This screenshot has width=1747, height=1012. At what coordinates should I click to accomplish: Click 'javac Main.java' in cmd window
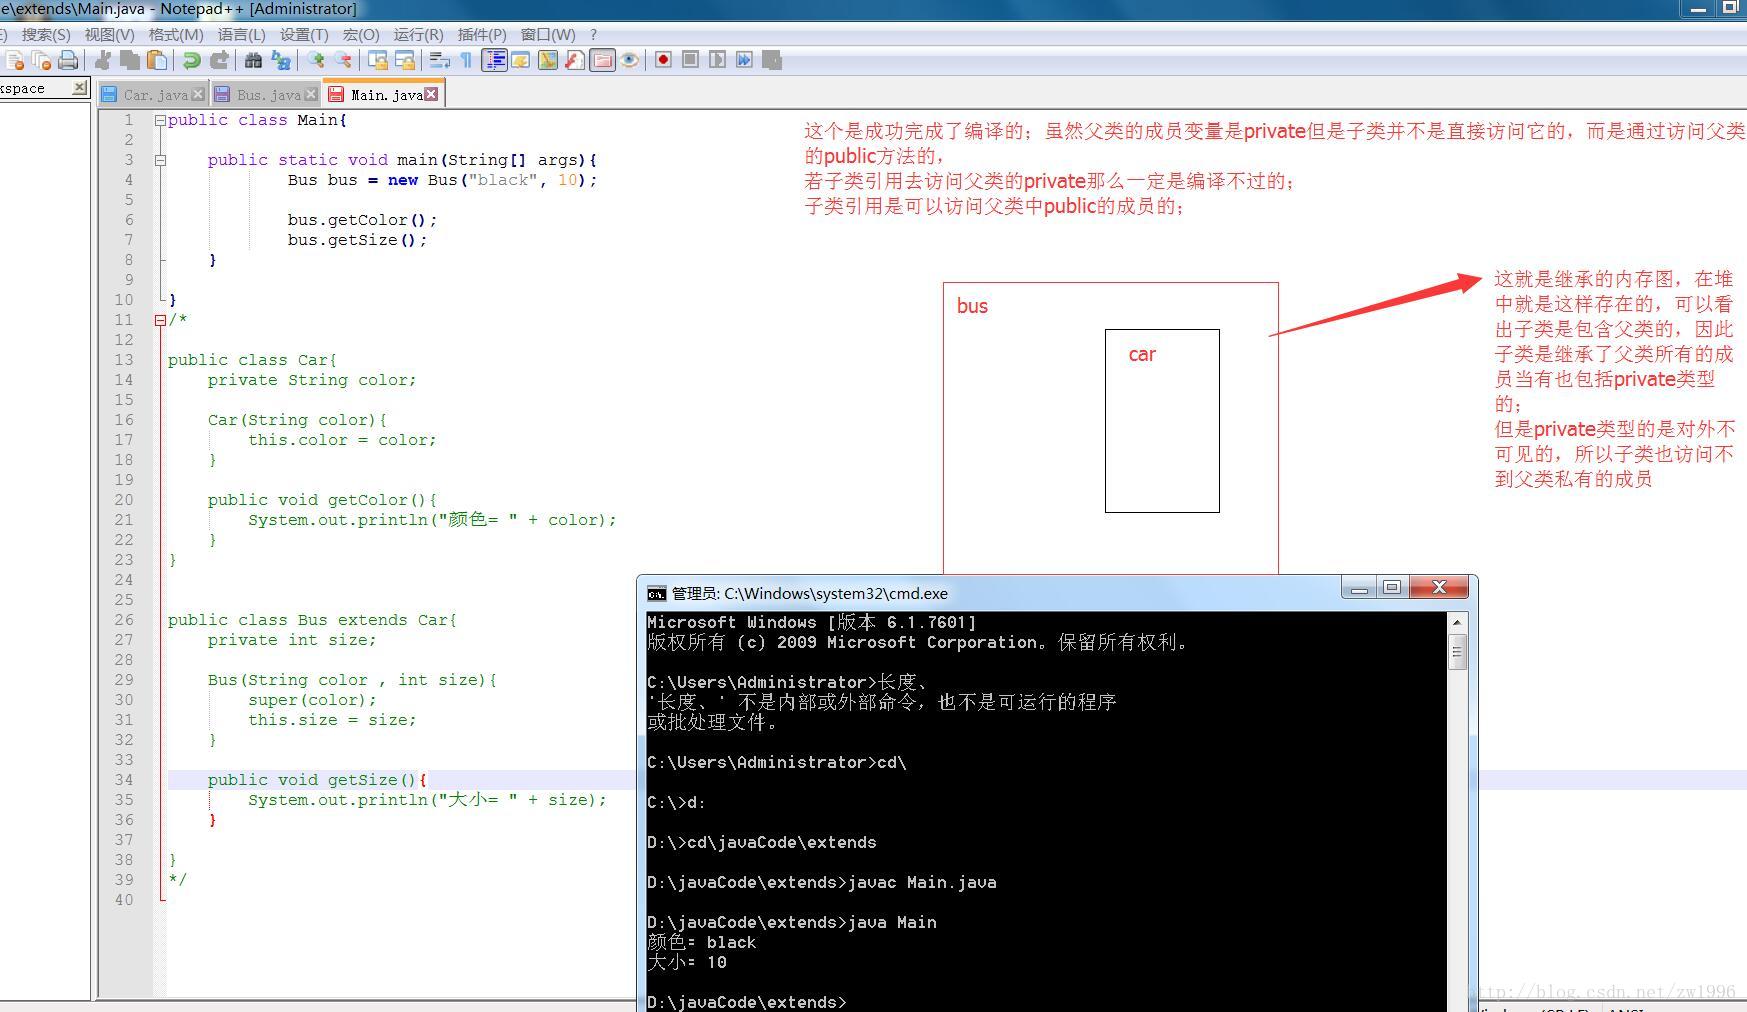pos(922,882)
